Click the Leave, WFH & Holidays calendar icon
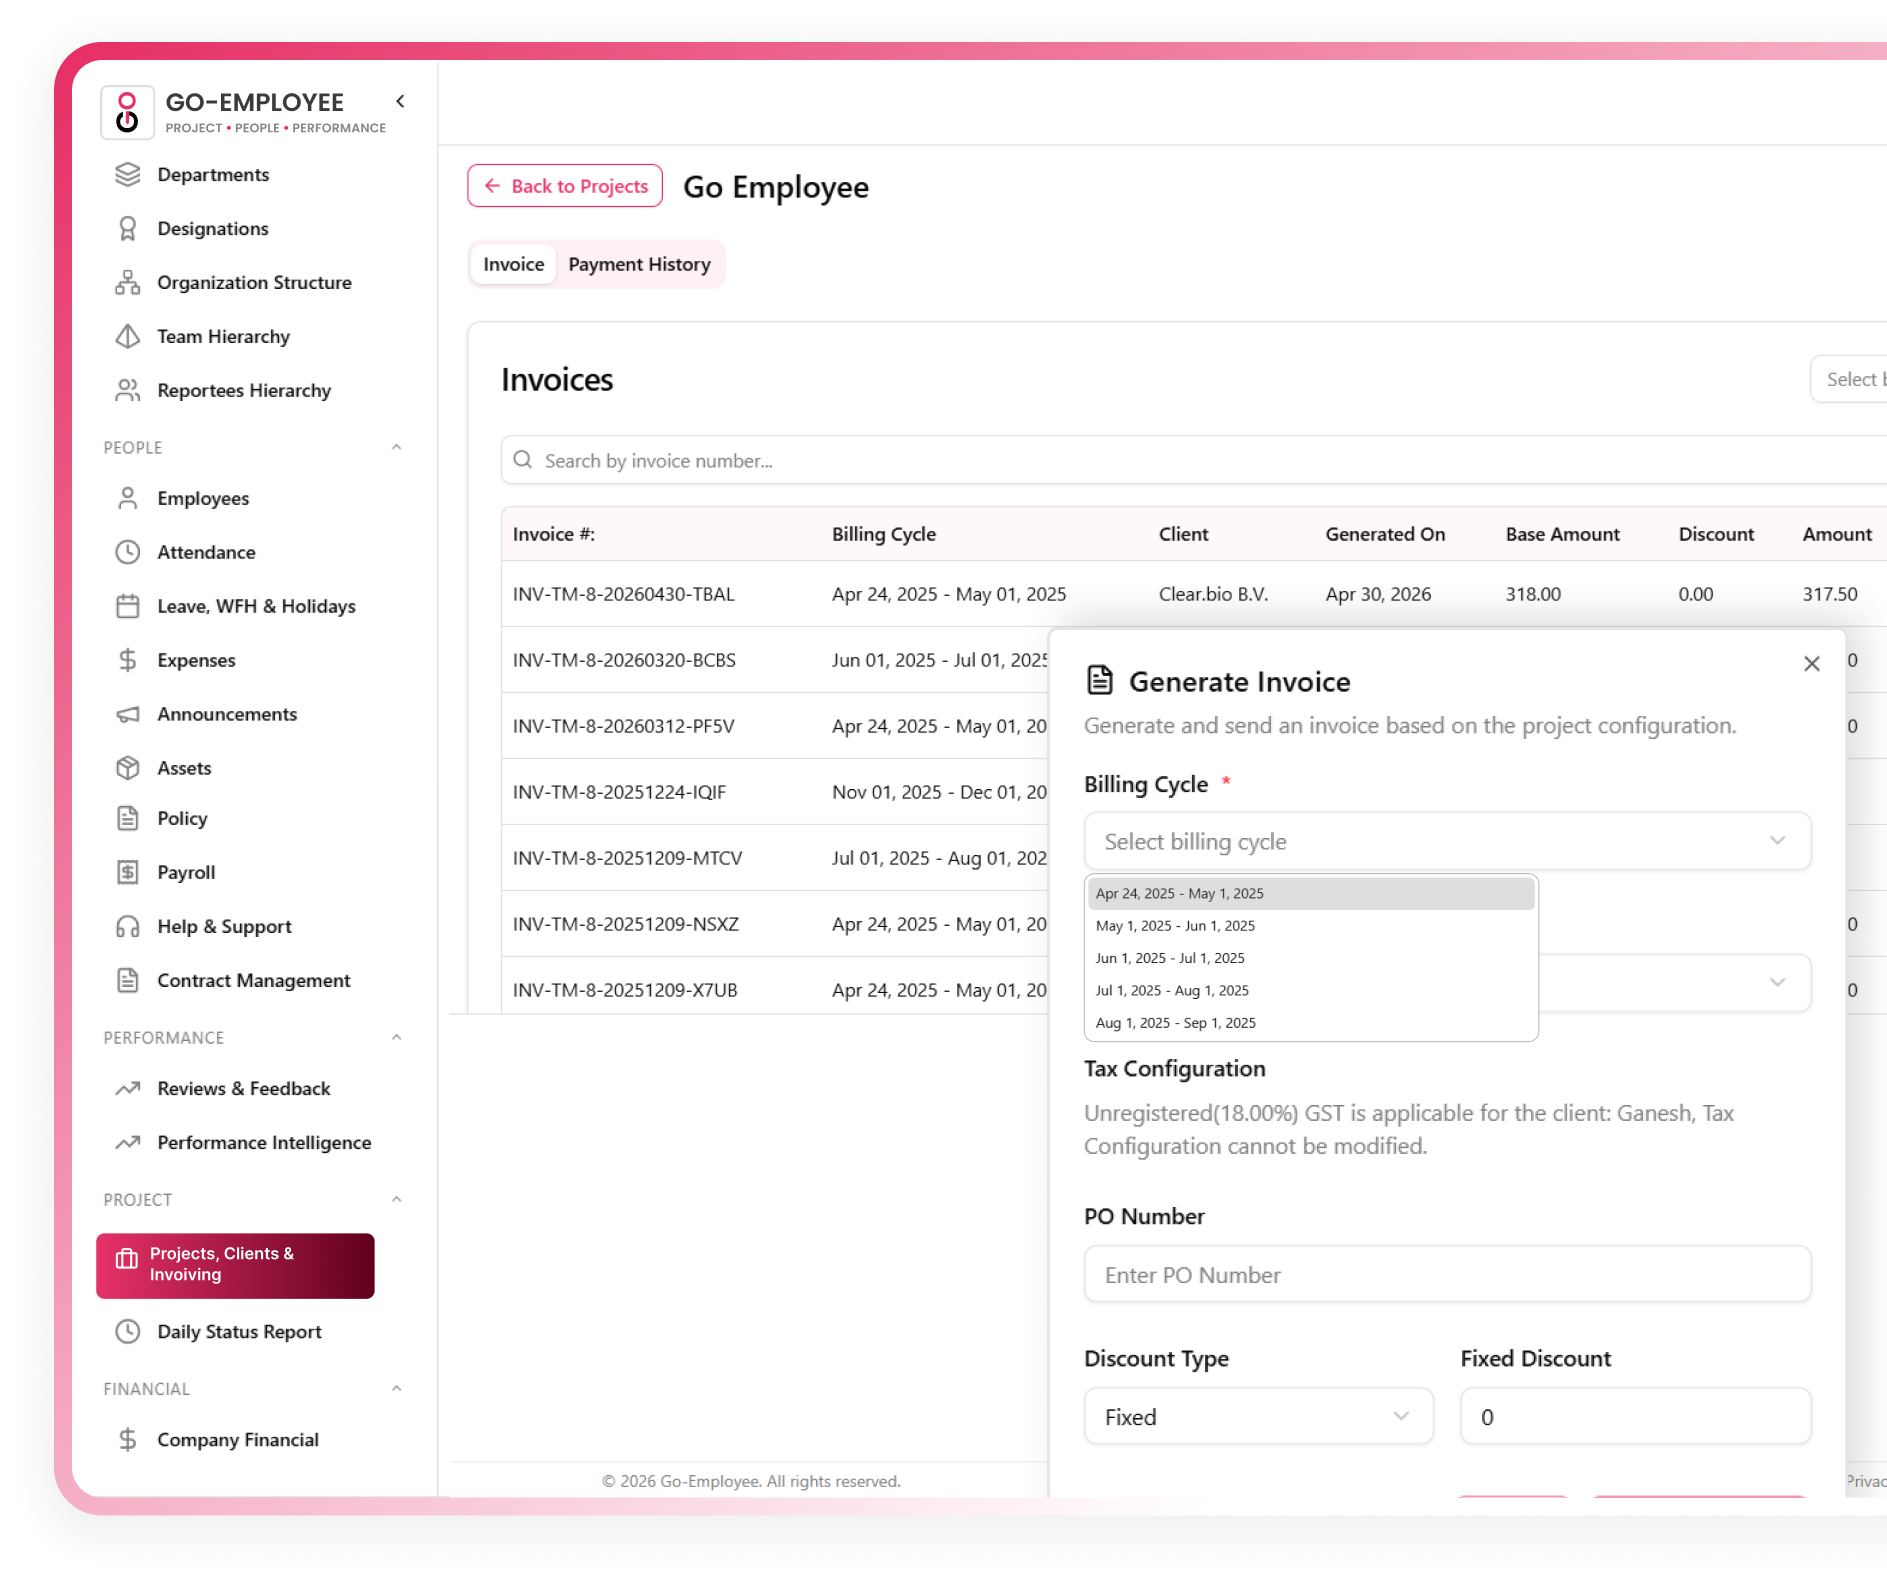The height and width of the screenshot is (1582, 1887). (x=127, y=607)
